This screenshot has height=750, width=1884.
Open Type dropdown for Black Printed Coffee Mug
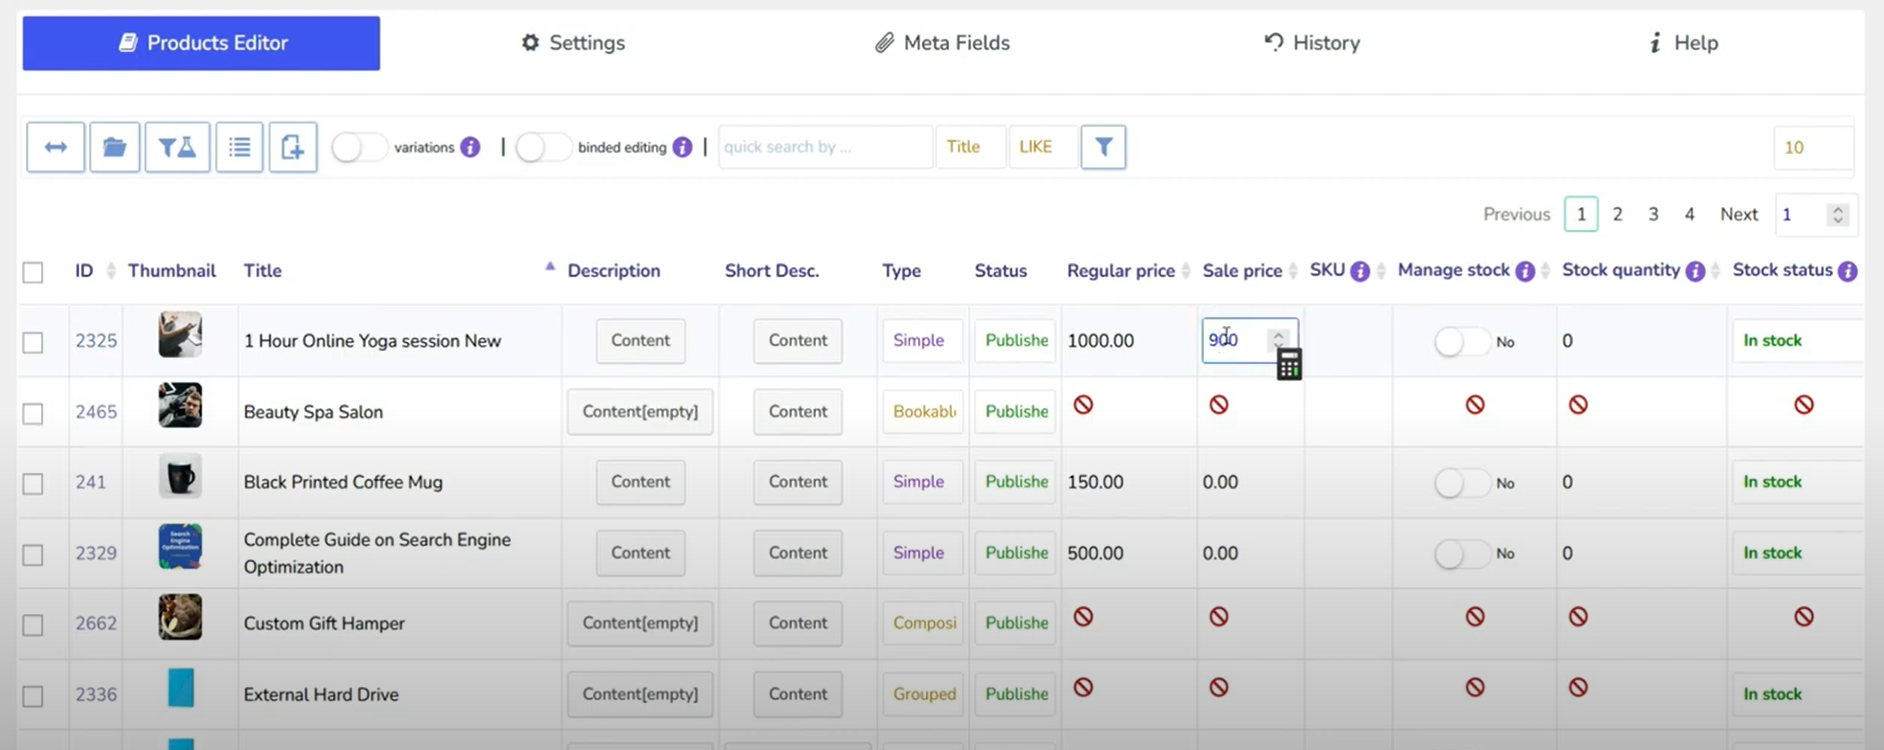point(922,481)
